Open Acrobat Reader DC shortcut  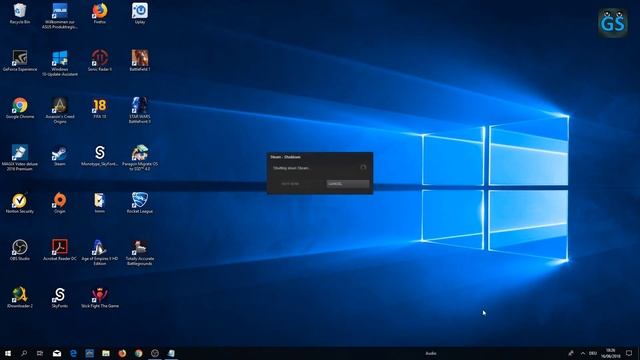[60, 250]
